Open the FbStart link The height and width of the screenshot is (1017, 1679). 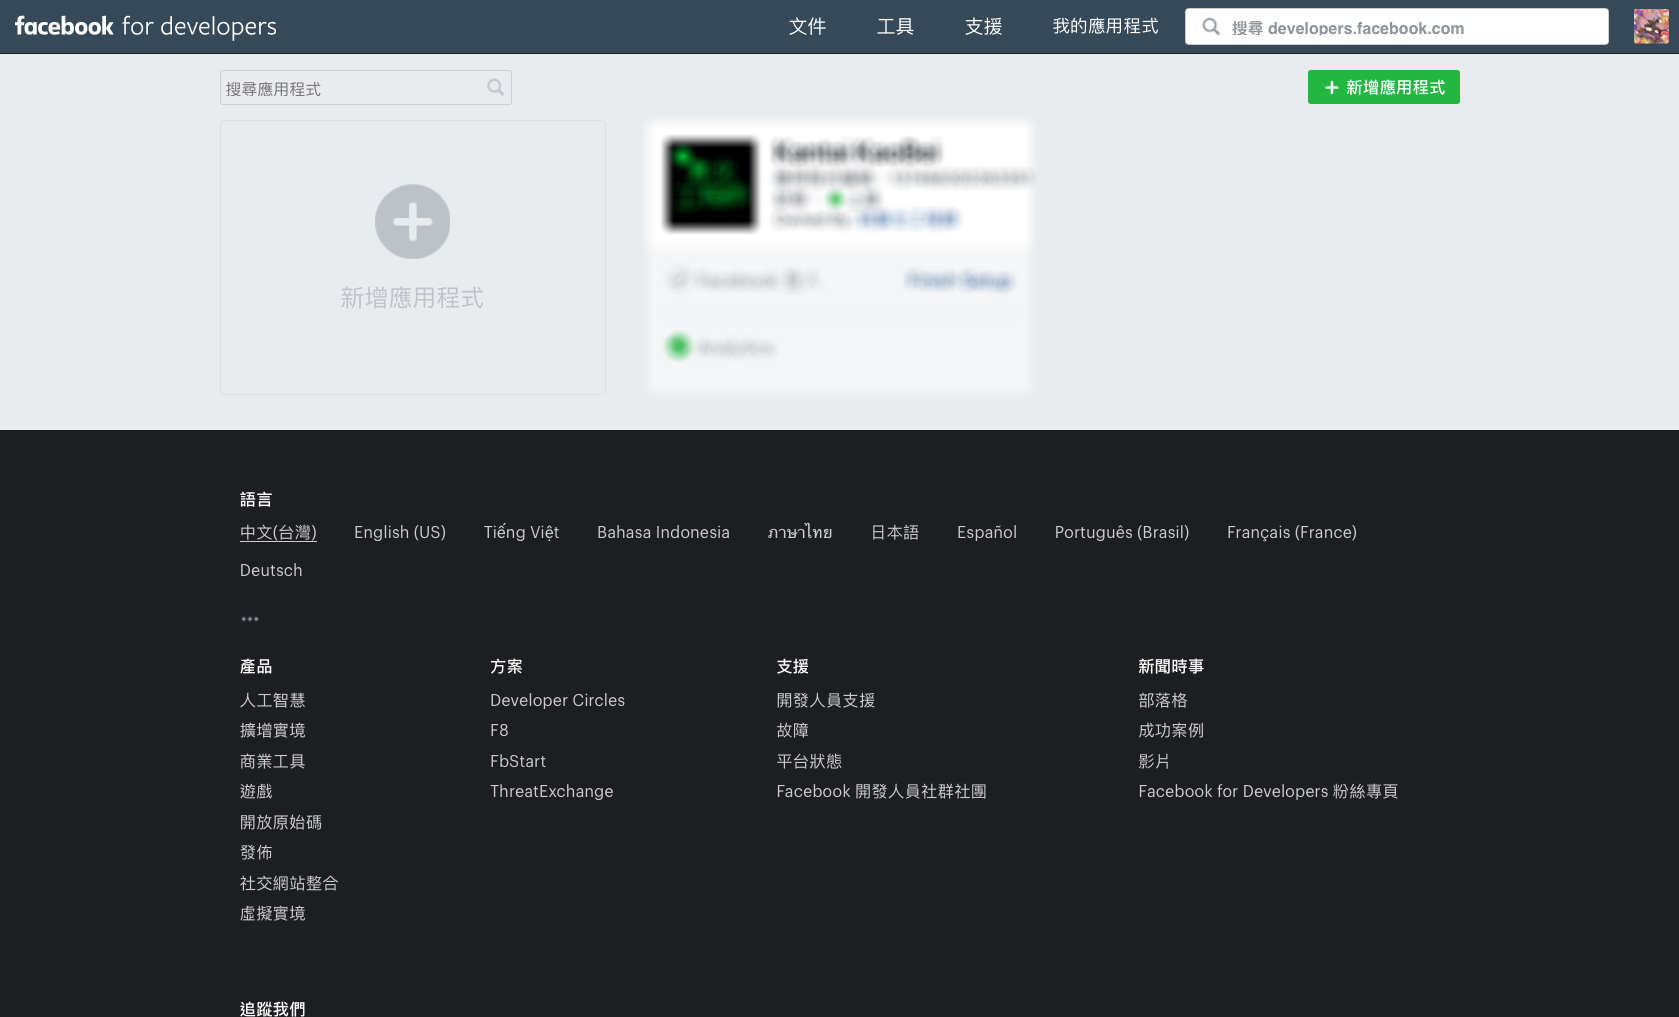pos(518,761)
